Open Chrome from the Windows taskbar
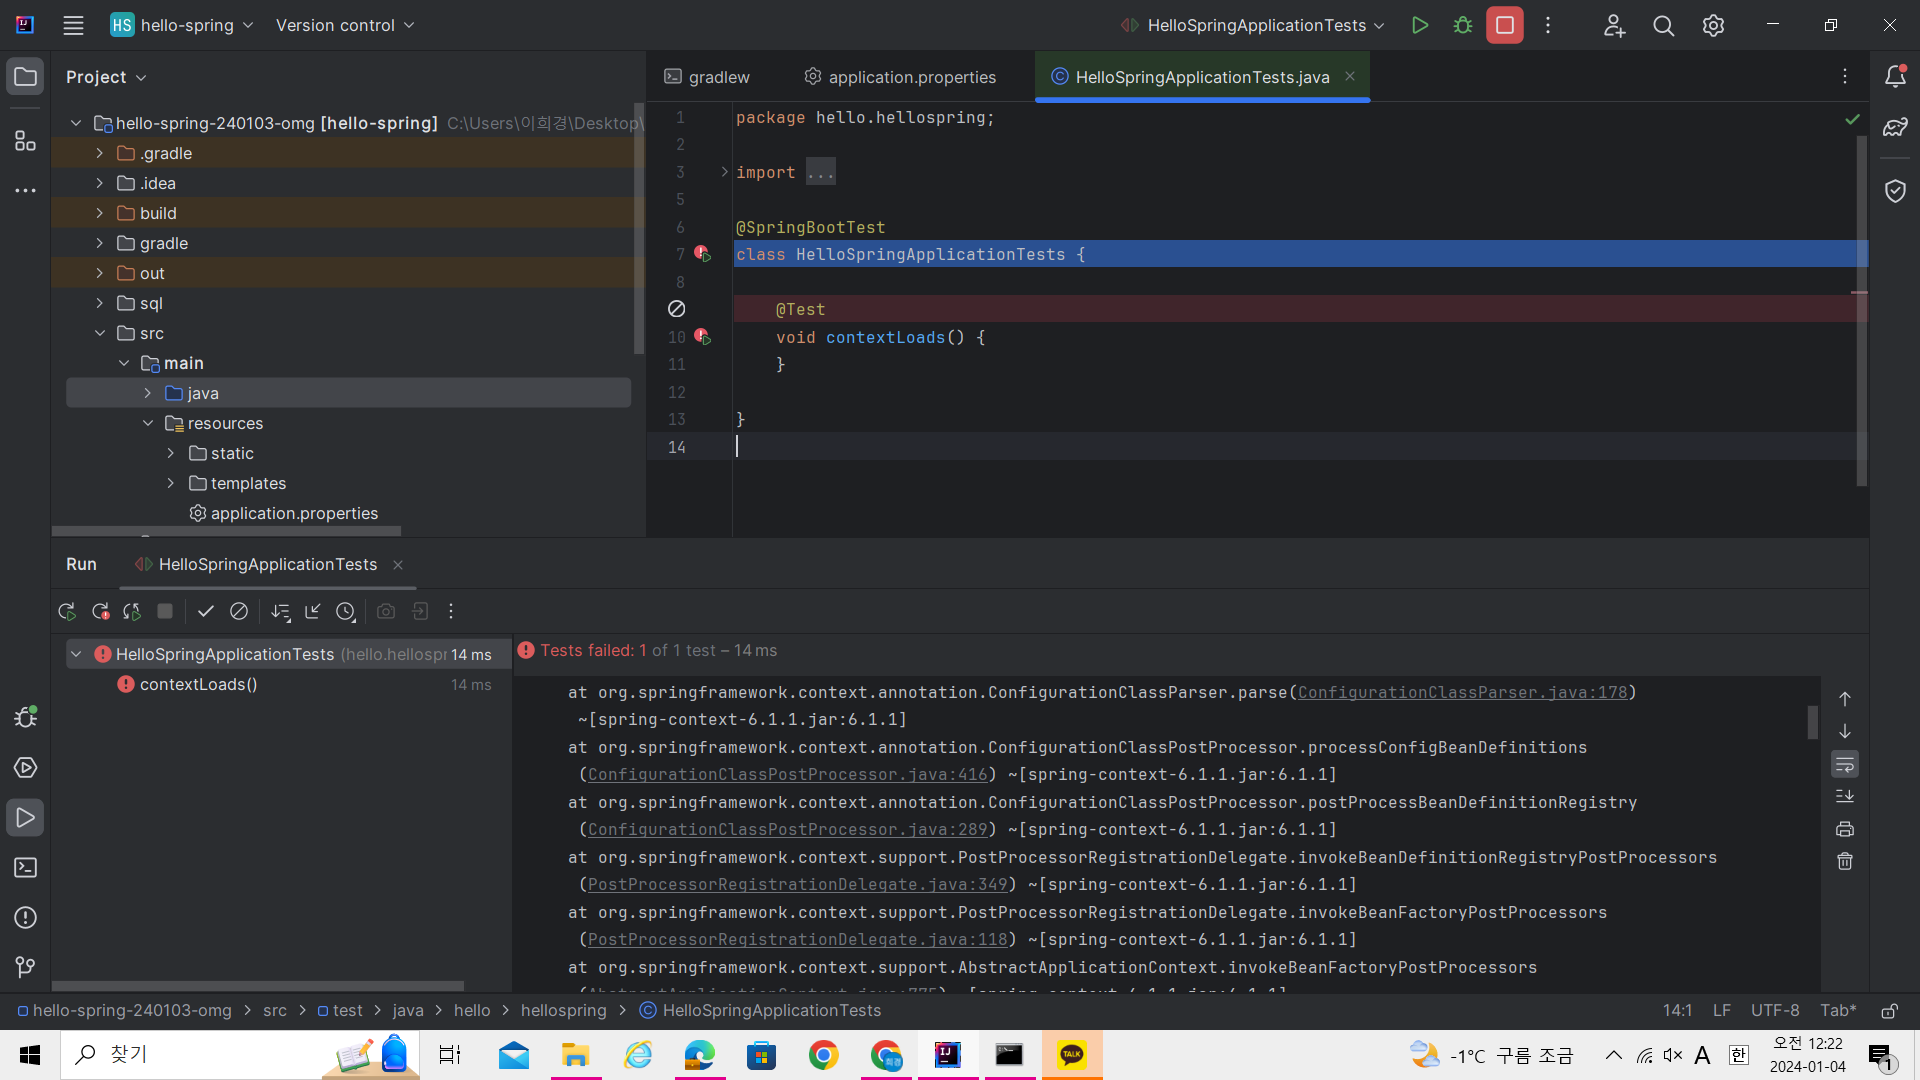The image size is (1920, 1080). (x=823, y=1055)
